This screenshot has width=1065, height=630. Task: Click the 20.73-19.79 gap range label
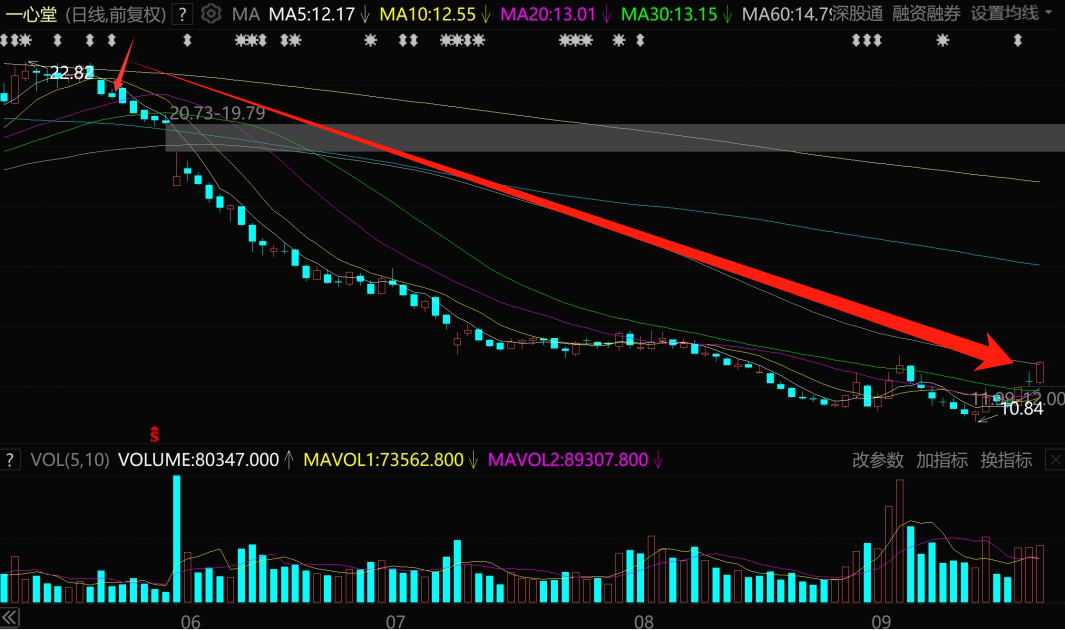point(217,113)
